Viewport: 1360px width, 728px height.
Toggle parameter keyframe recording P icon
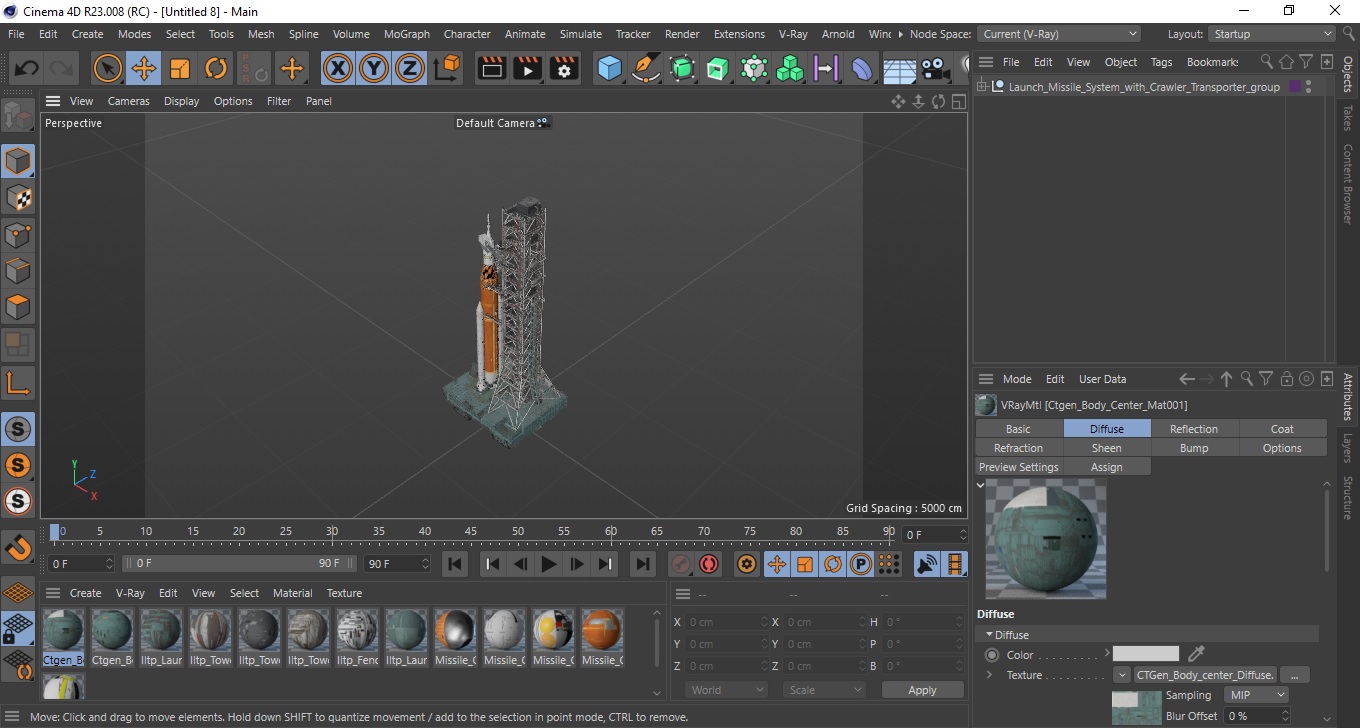click(x=860, y=564)
